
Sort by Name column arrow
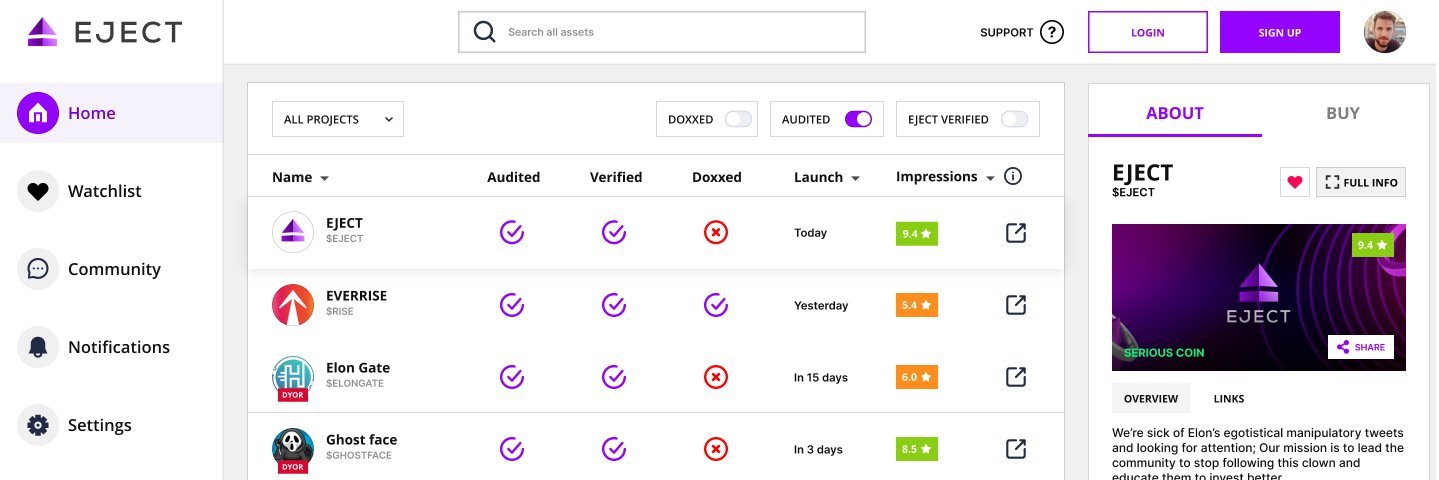324,178
